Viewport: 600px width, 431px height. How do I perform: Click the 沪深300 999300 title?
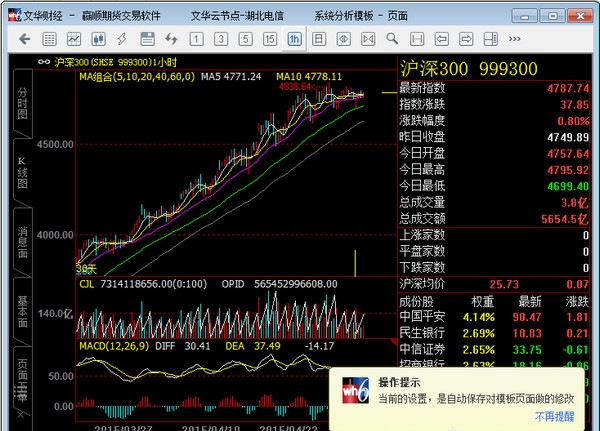(x=469, y=69)
